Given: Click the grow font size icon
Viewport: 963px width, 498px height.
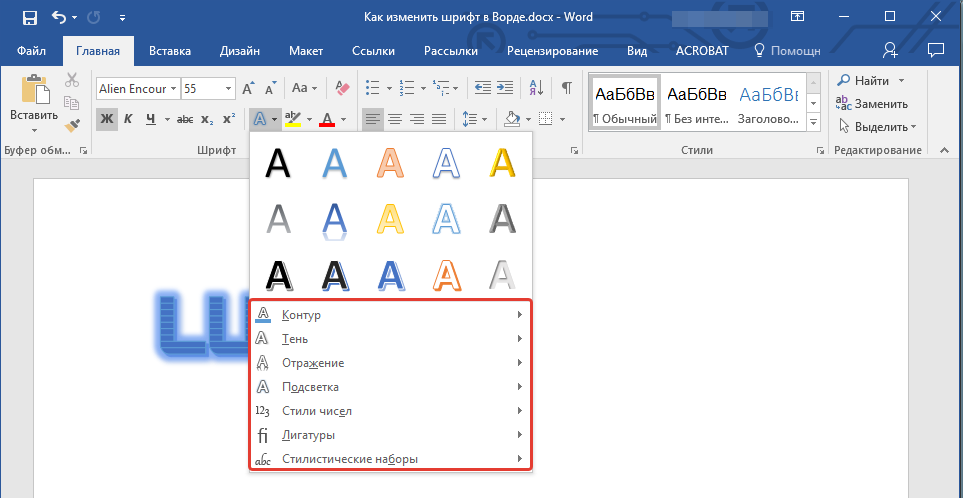Looking at the screenshot, I should (x=248, y=88).
